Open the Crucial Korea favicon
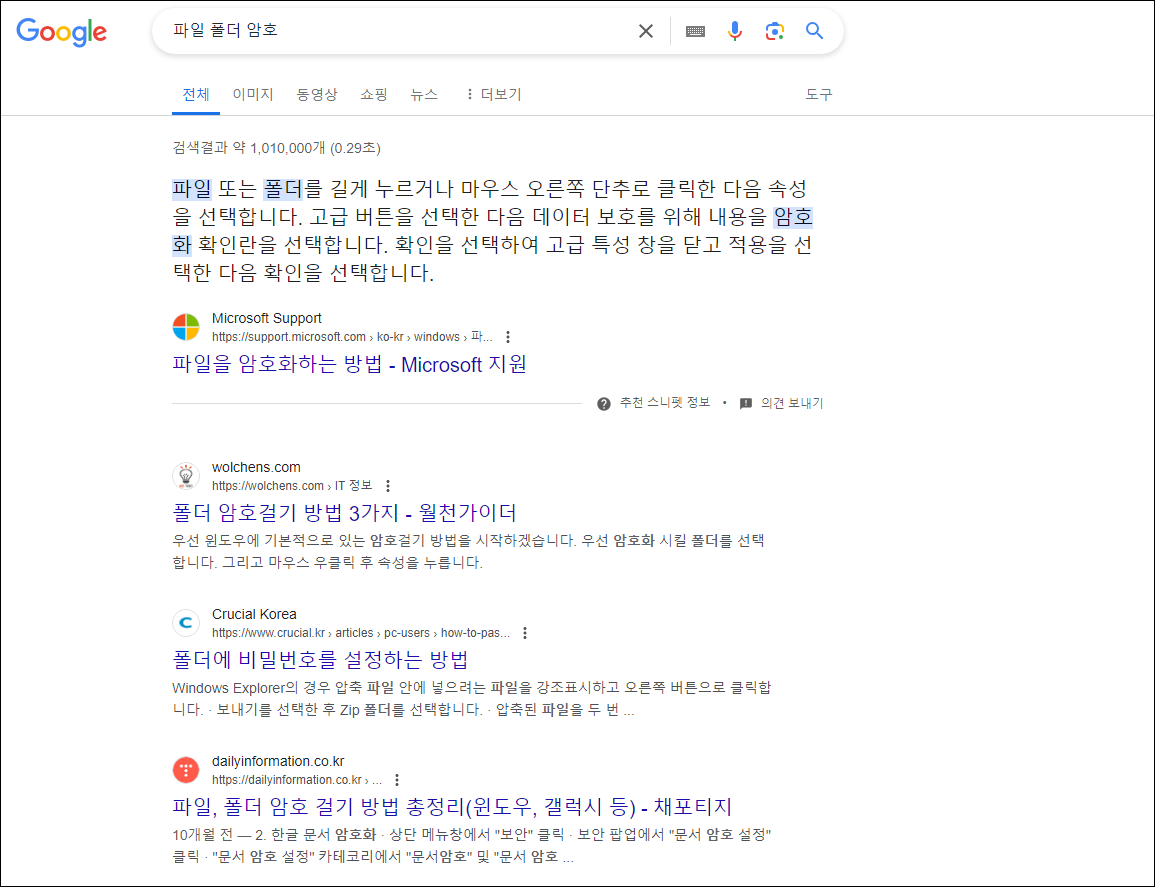The height and width of the screenshot is (887, 1155). (186, 623)
